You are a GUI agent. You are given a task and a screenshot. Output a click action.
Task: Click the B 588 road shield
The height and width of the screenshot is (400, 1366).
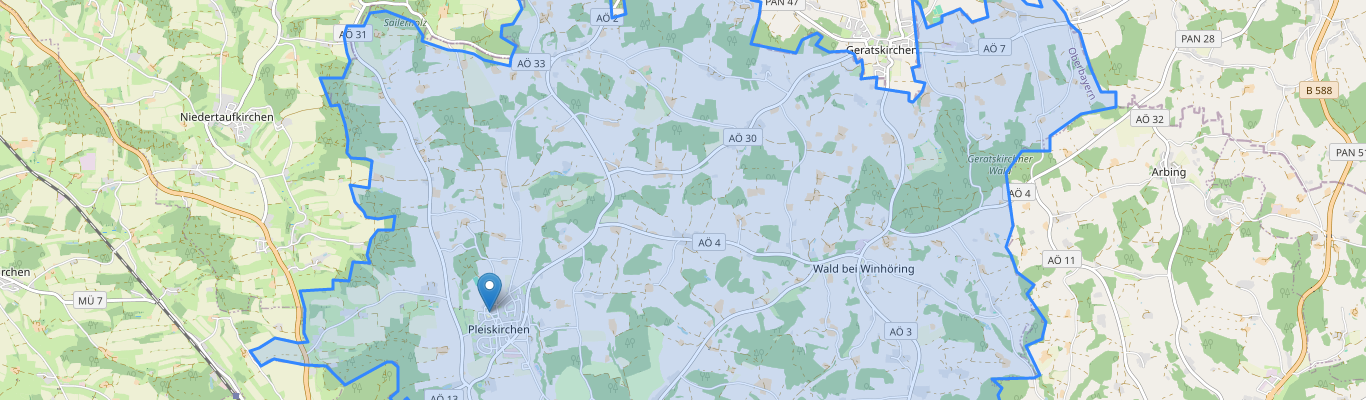pyautogui.click(x=1322, y=90)
